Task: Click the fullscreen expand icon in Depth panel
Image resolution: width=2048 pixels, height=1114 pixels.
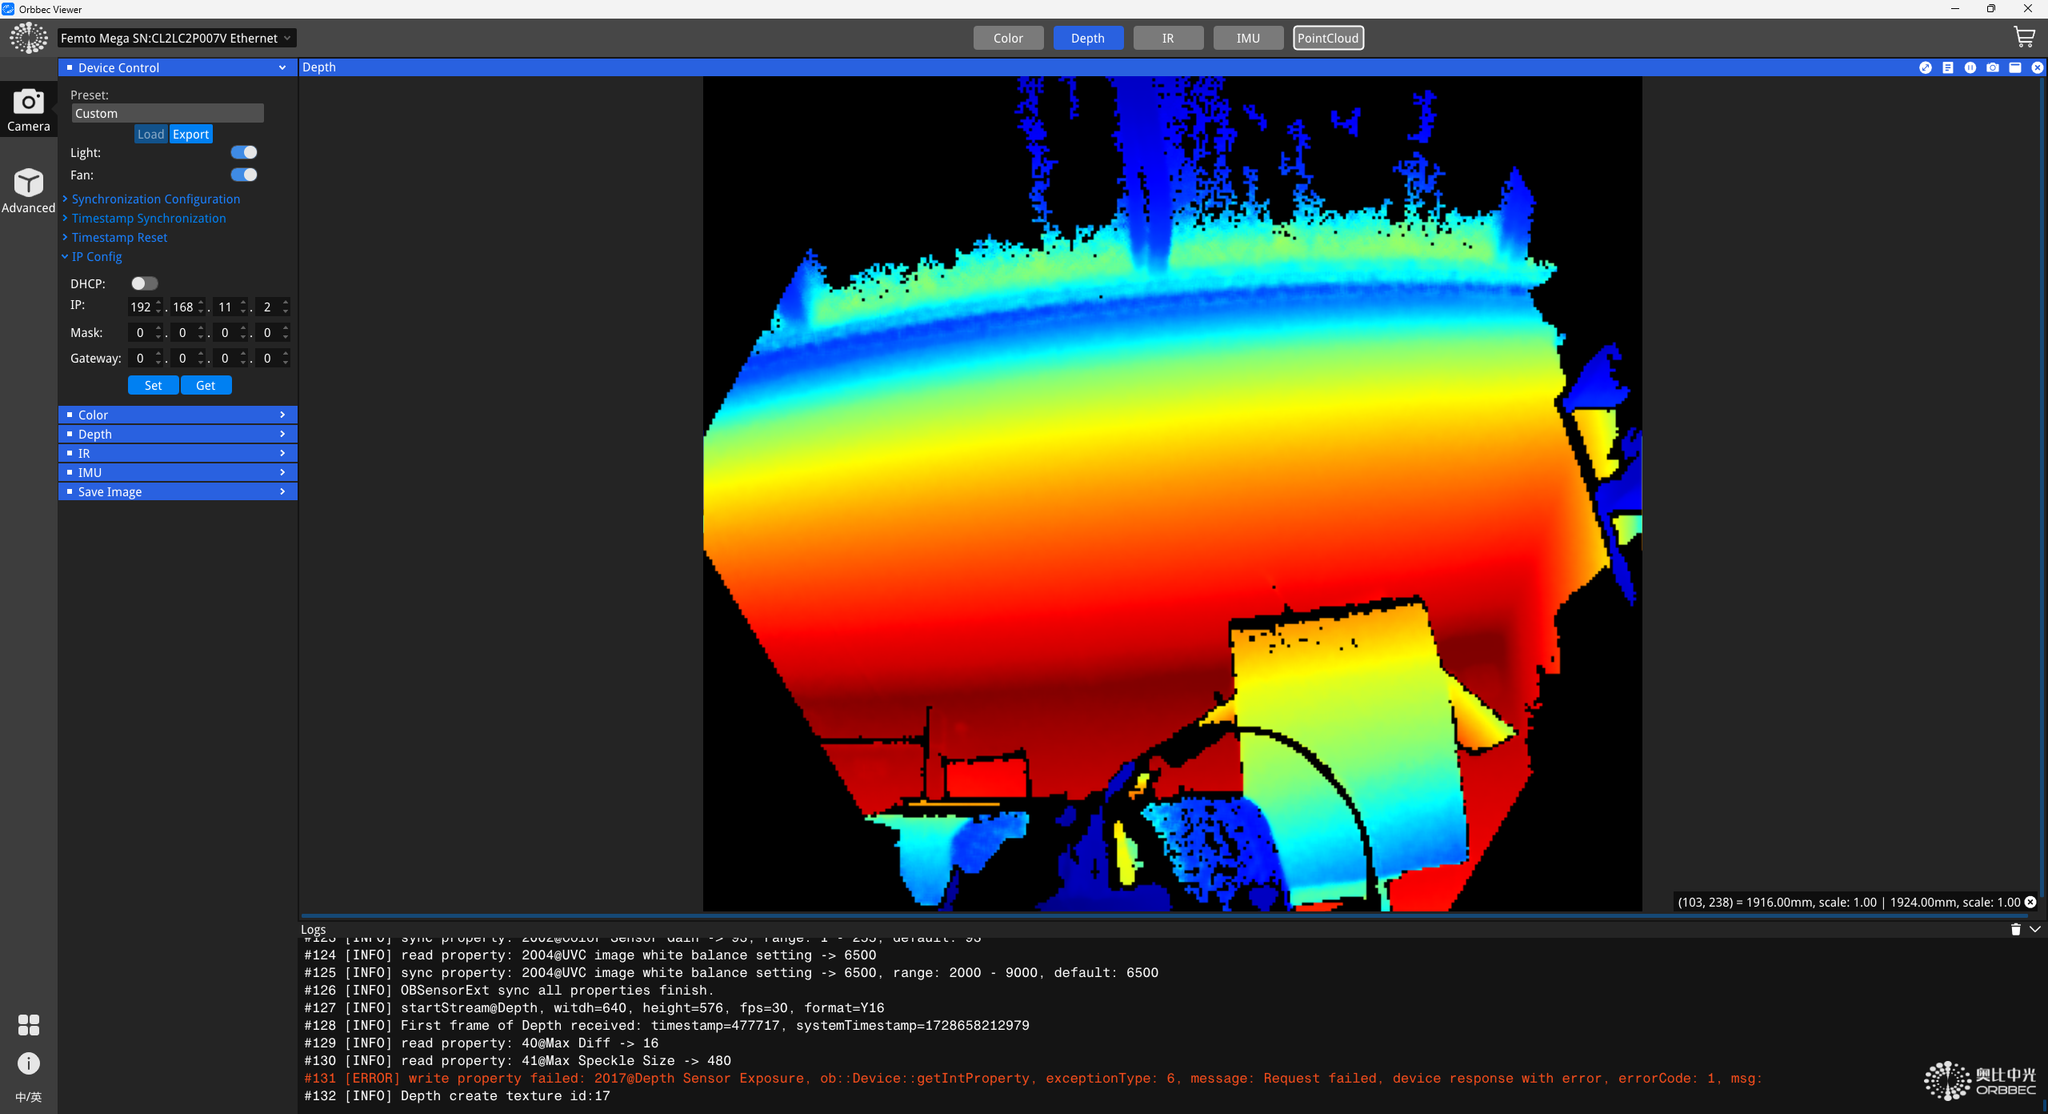Action: pyautogui.click(x=1925, y=68)
